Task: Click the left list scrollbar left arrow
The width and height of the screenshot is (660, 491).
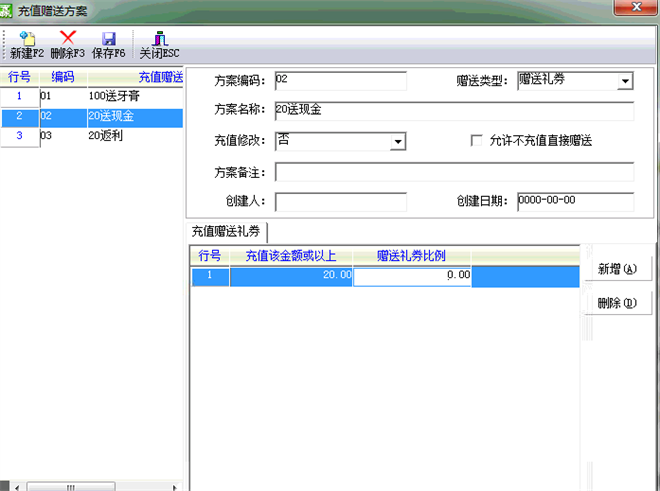Action: (17, 487)
